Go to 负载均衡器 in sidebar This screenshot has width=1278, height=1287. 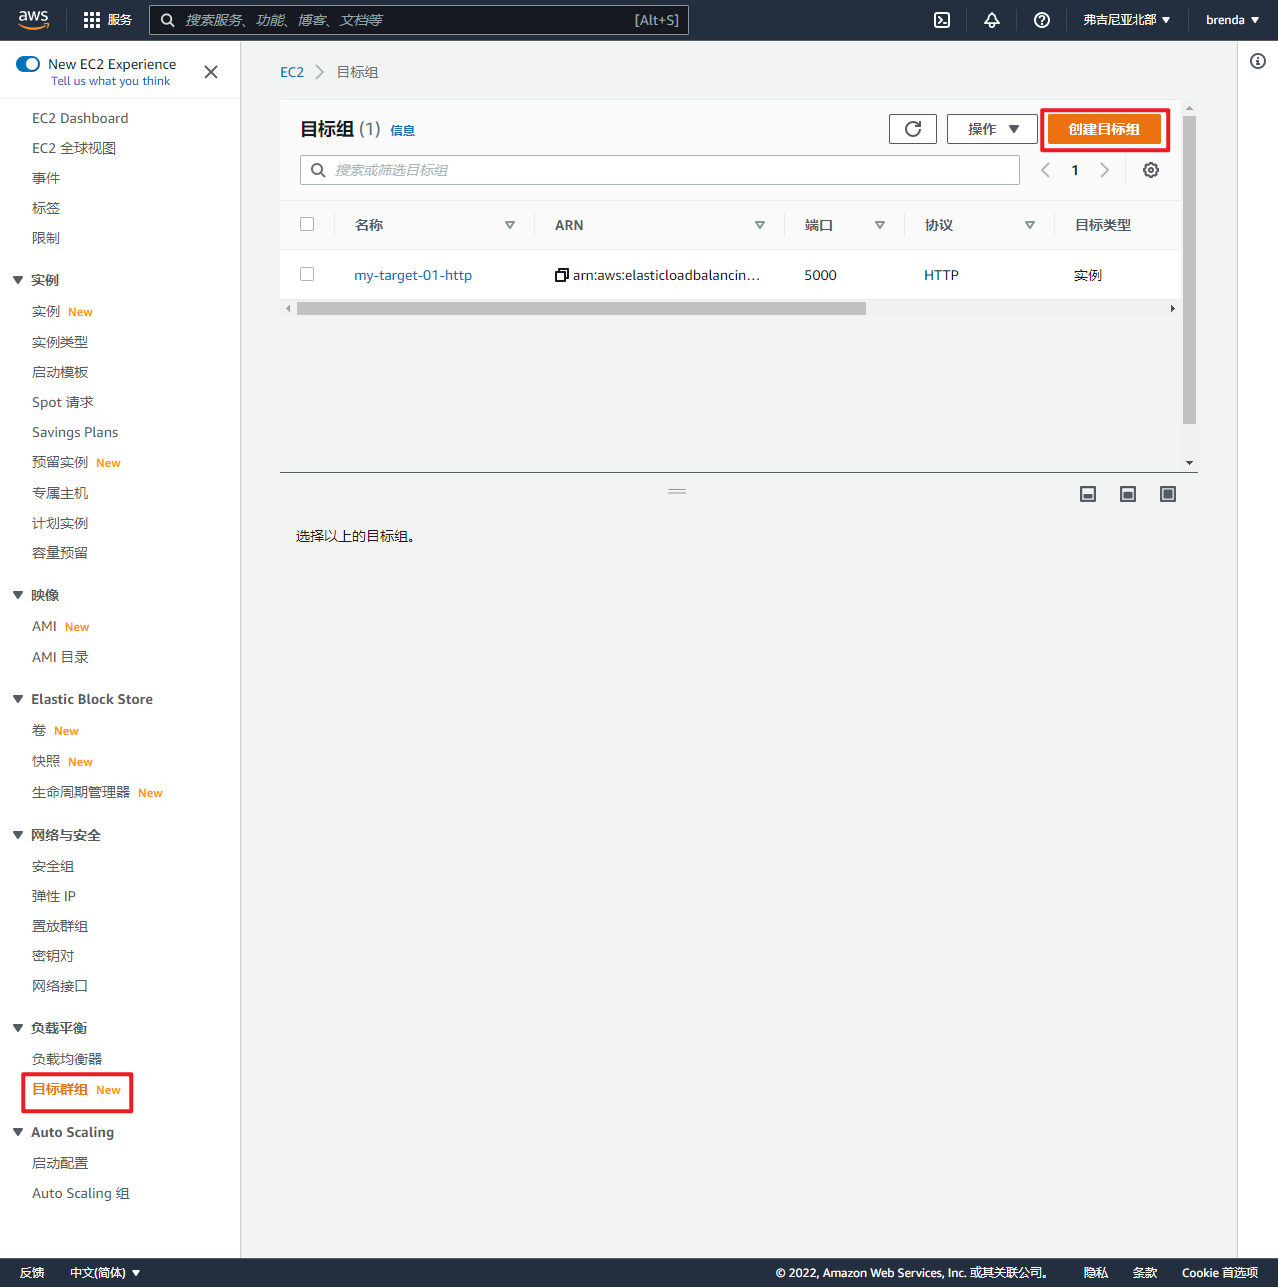click(x=67, y=1059)
